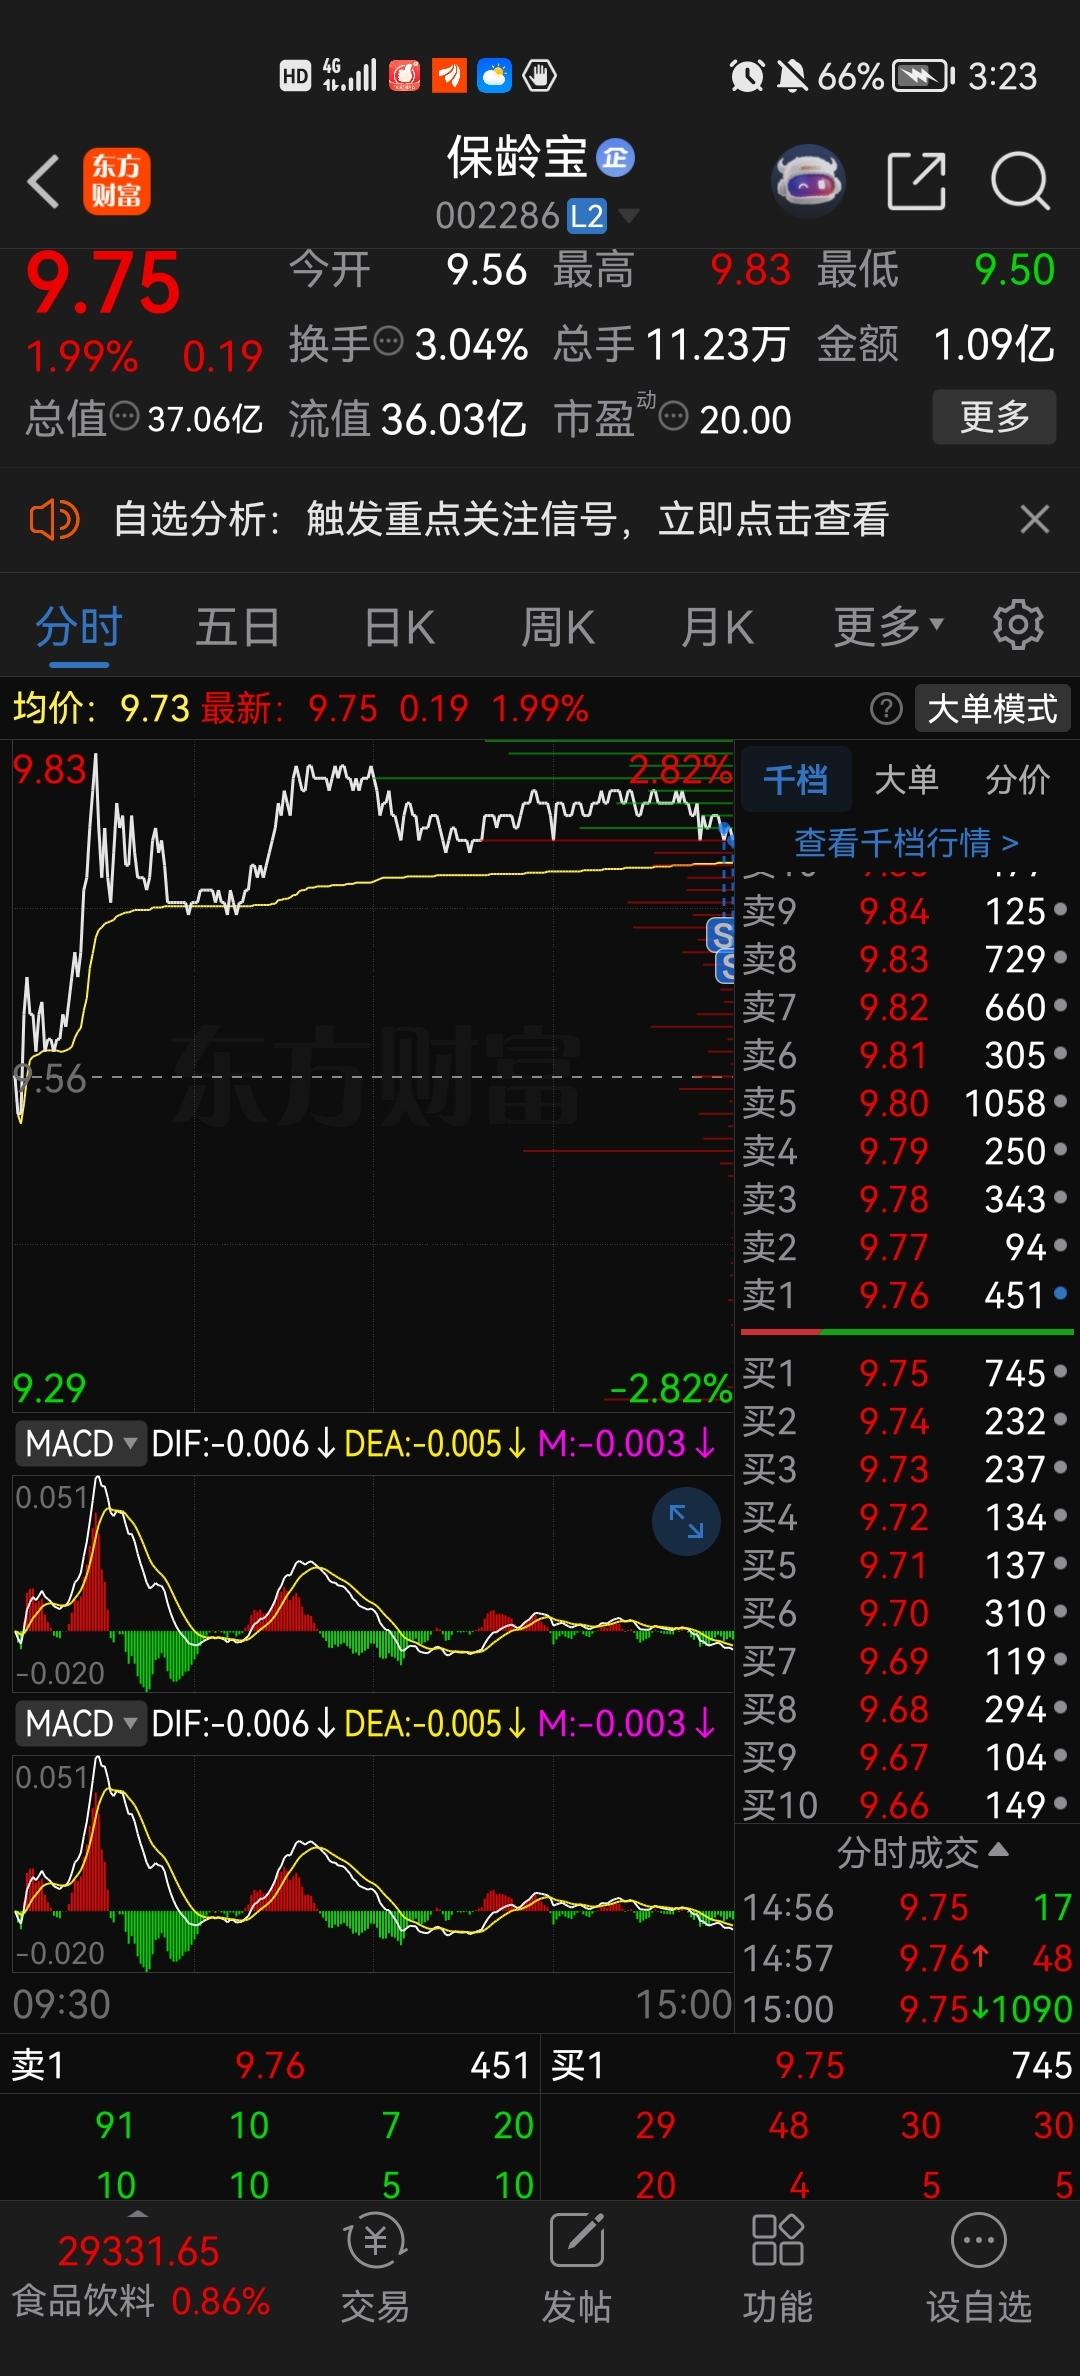The image size is (1080, 2376).
Task: Open 查看千档行情 link
Action: (x=906, y=843)
